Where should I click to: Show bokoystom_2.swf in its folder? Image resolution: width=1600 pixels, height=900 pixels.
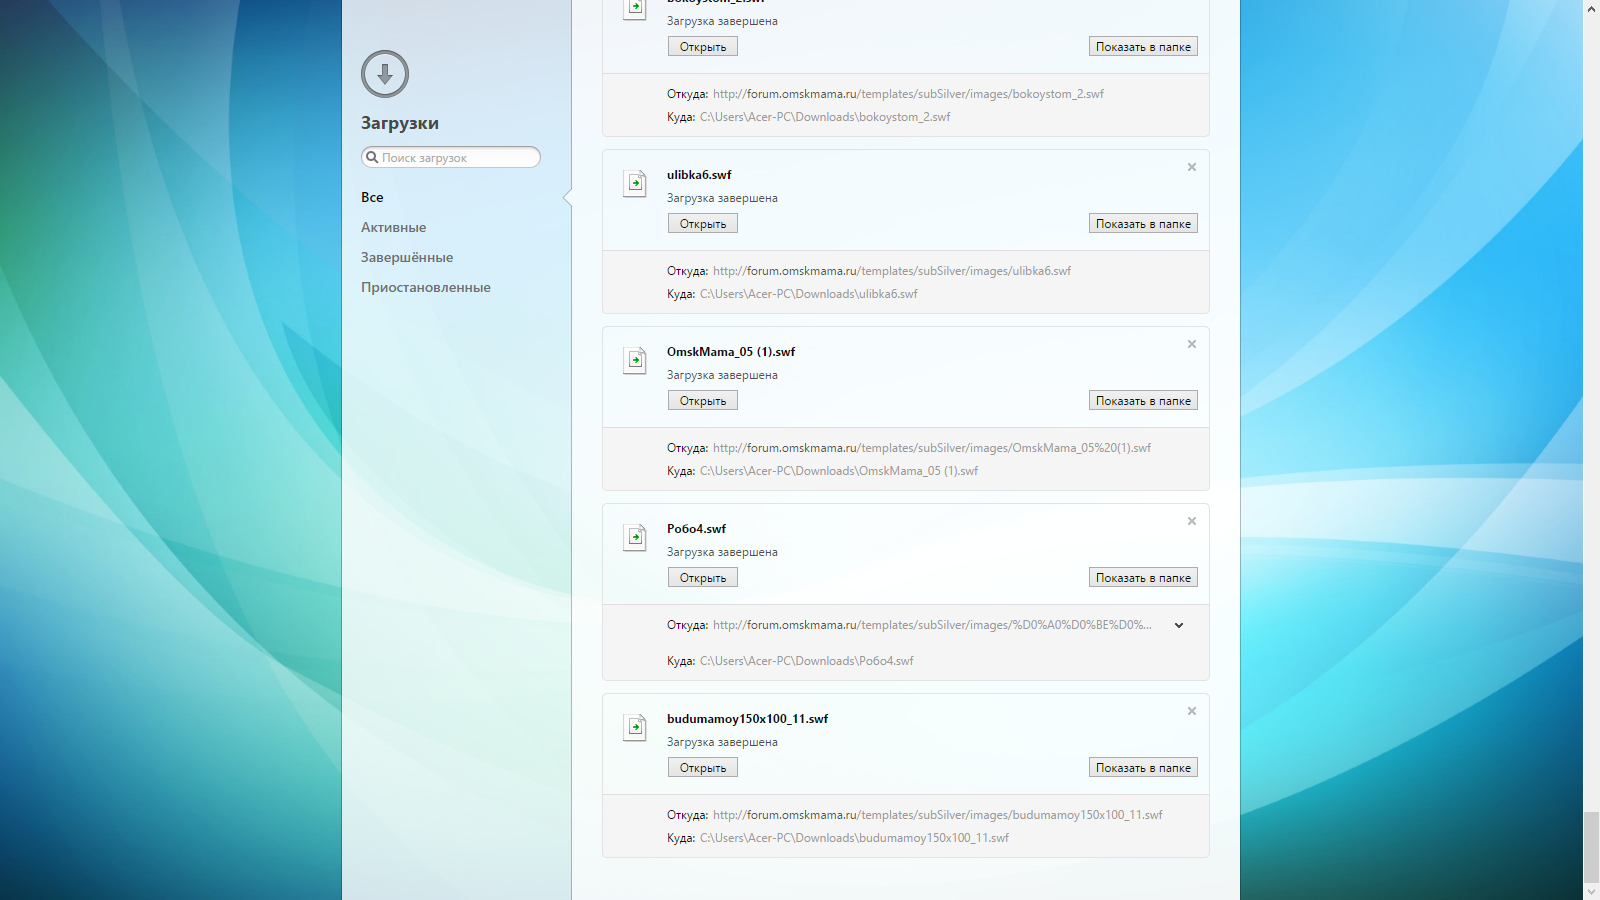(x=1143, y=47)
